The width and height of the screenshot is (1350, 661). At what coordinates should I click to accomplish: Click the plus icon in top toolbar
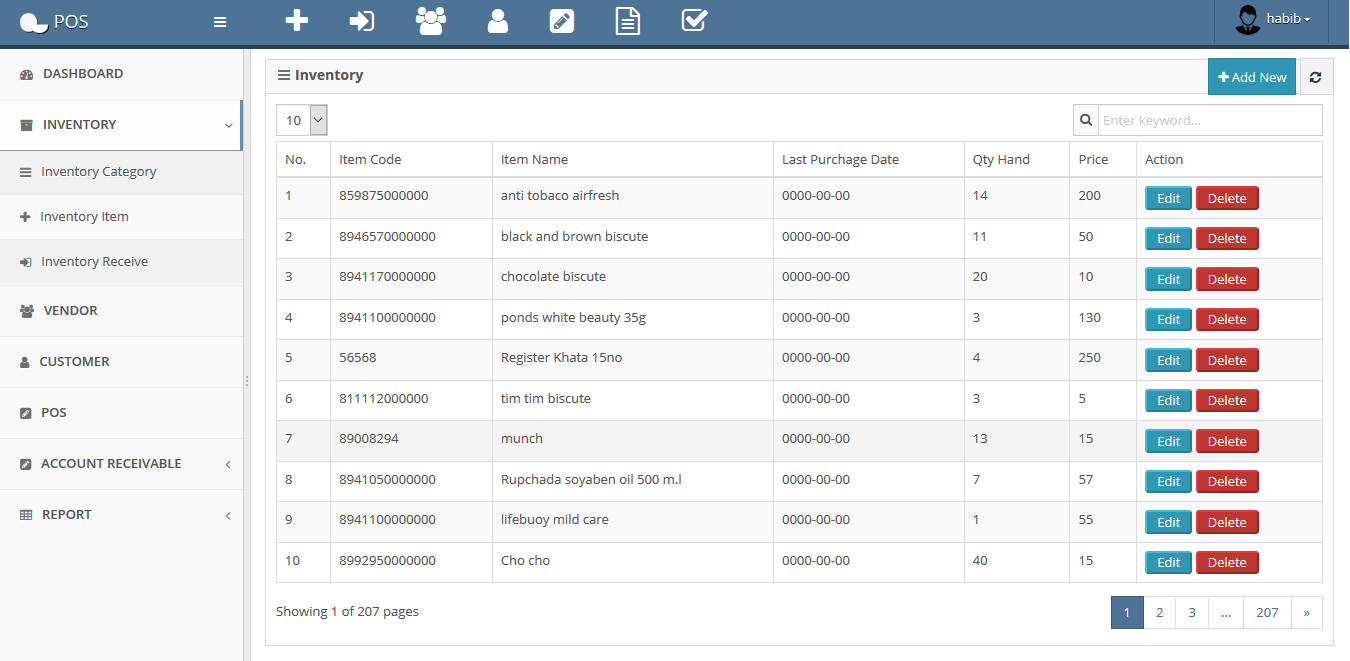coord(296,20)
